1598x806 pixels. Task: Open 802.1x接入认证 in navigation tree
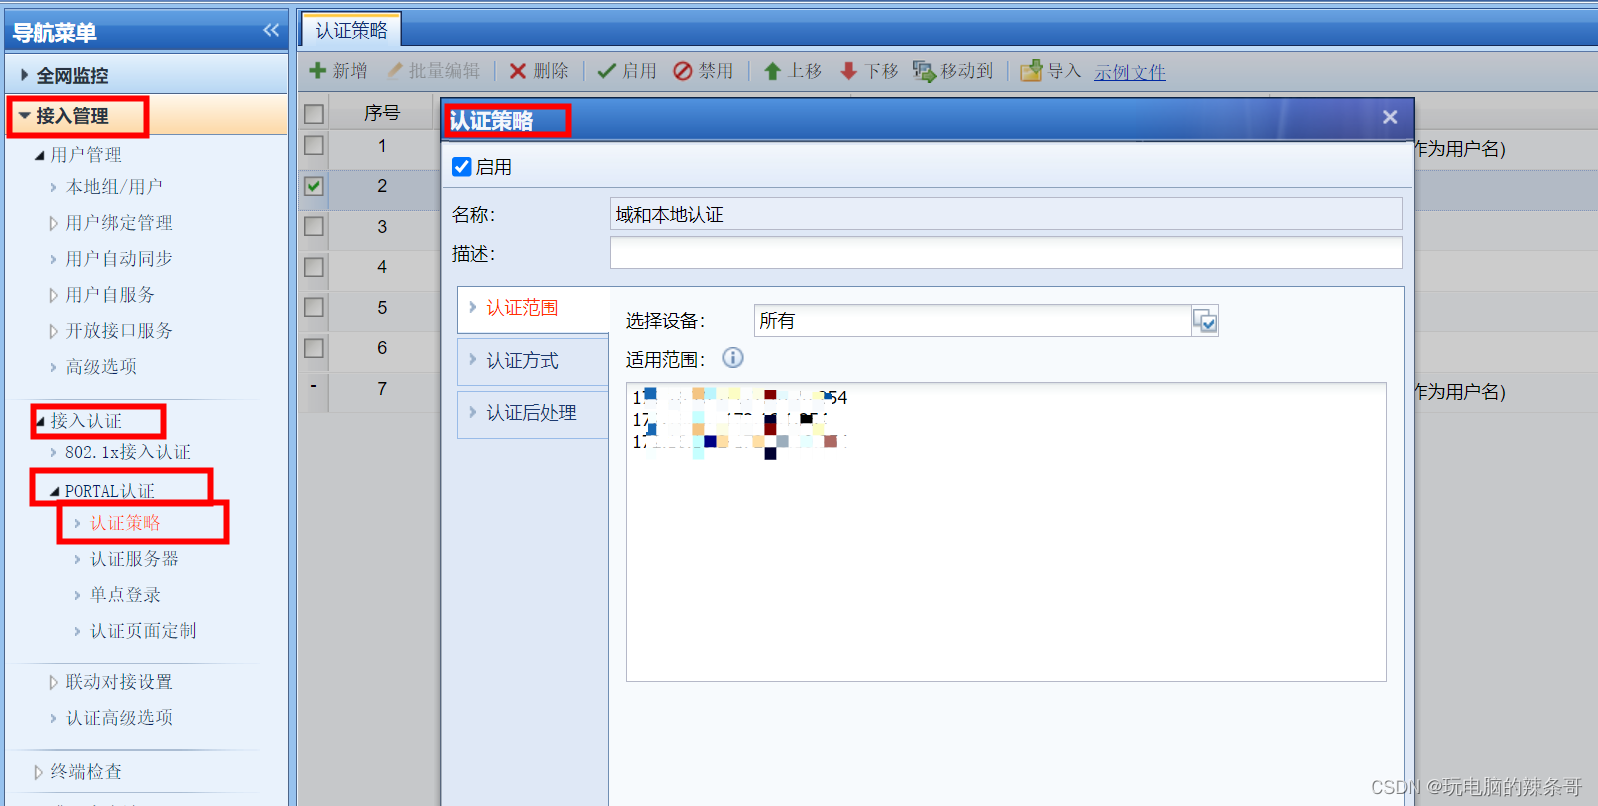coord(128,452)
